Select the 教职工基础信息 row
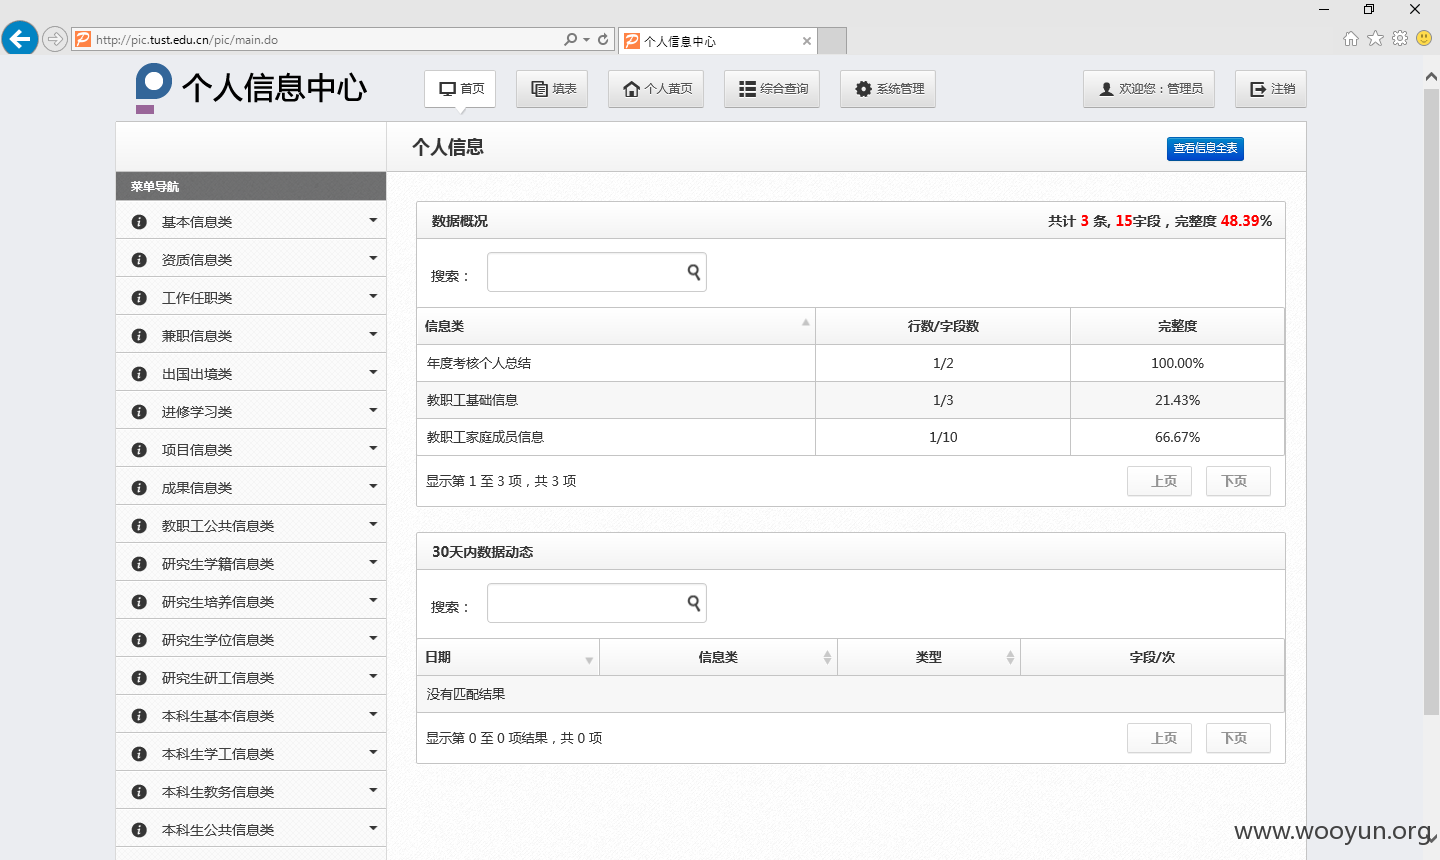This screenshot has height=860, width=1440. 851,400
